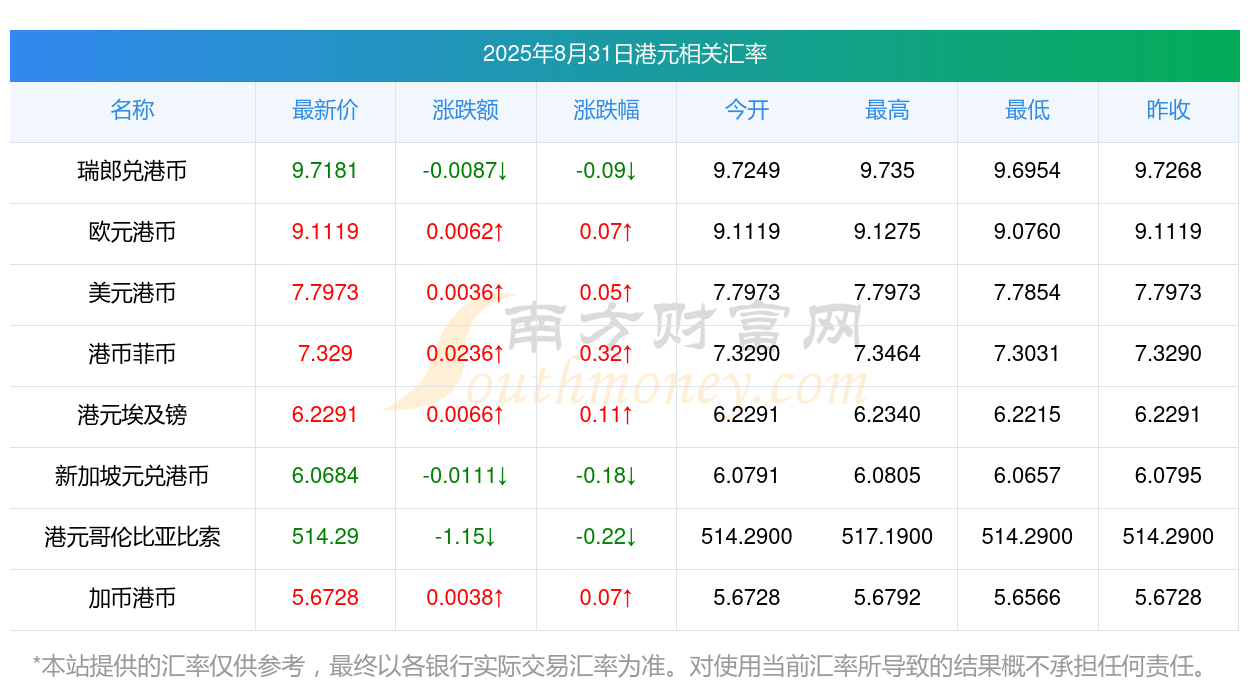Click high value 7.3464

[887, 354]
